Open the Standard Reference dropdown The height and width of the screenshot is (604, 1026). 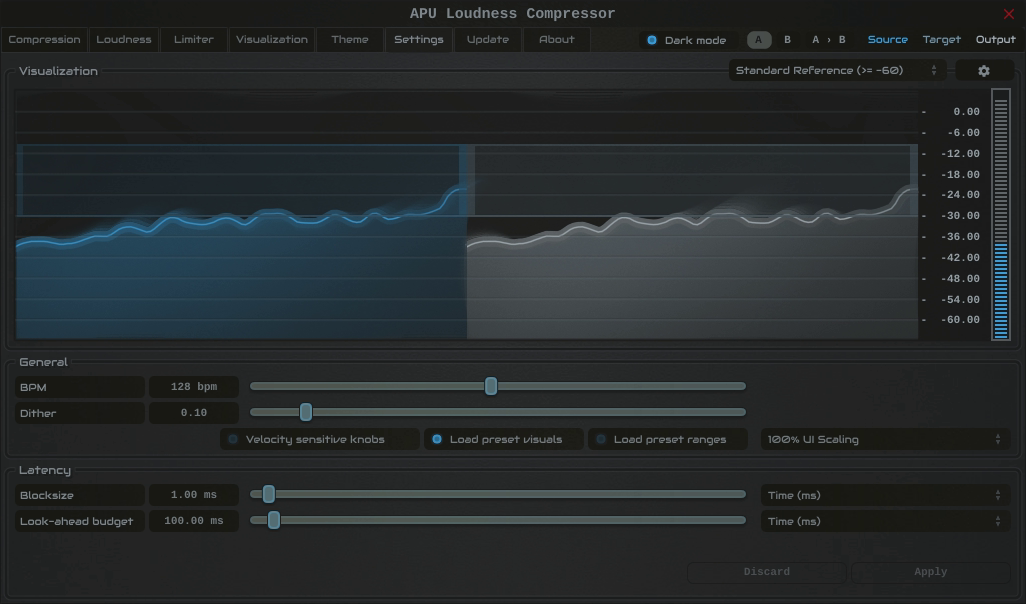[837, 71]
